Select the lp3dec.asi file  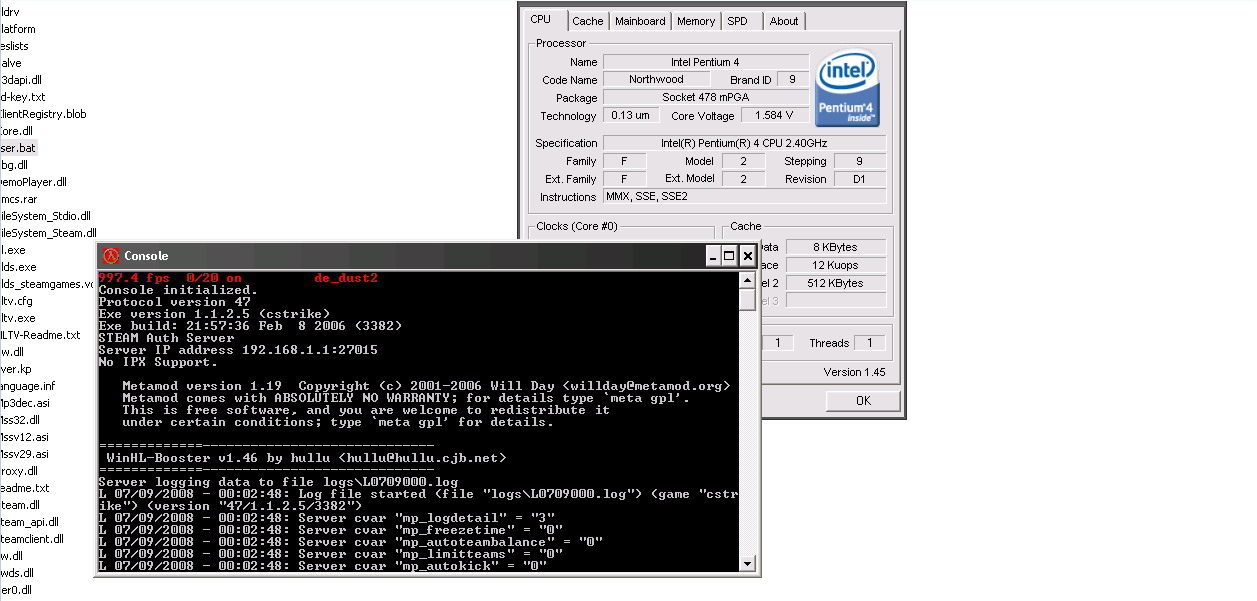click(x=25, y=403)
